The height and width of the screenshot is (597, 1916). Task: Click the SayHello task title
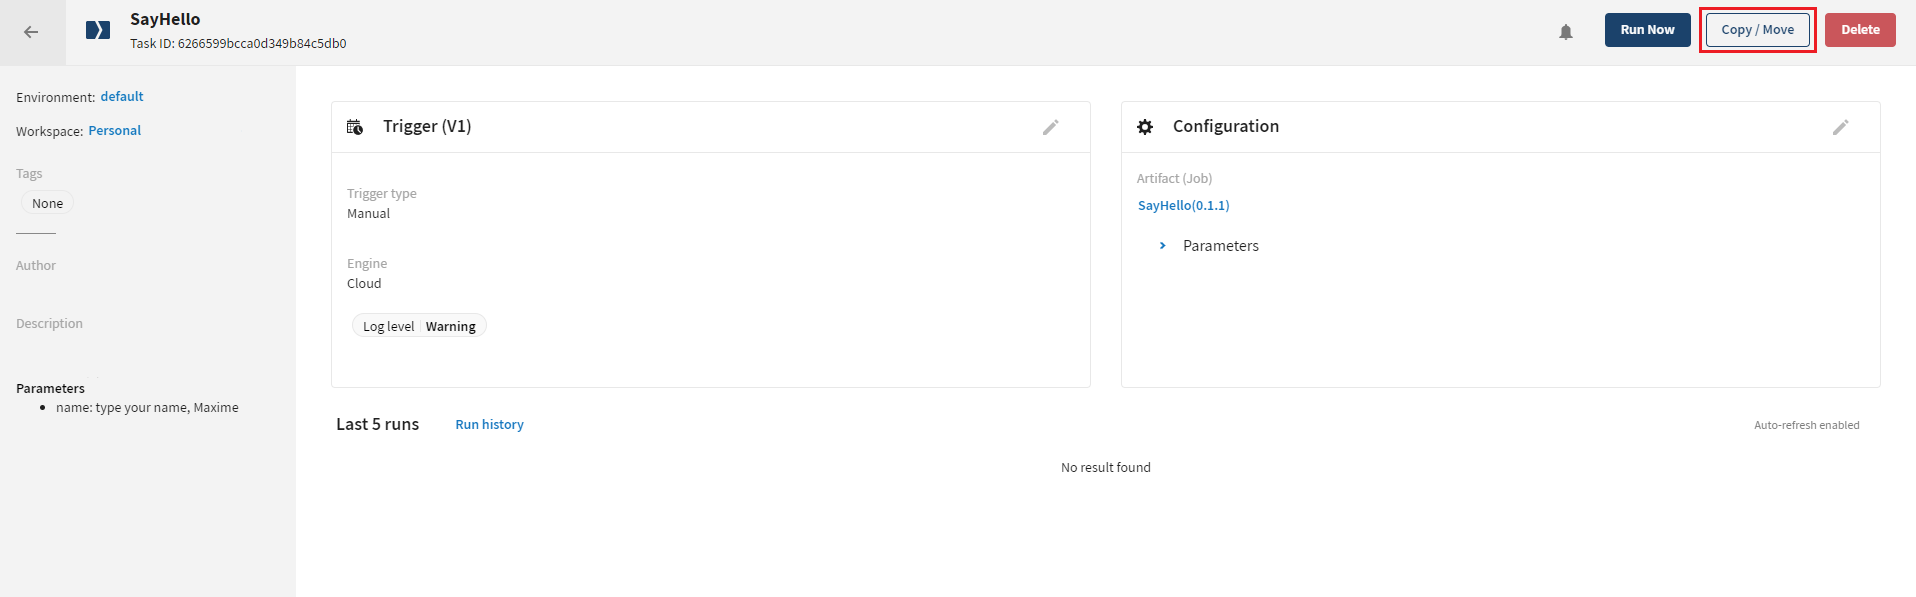point(165,19)
